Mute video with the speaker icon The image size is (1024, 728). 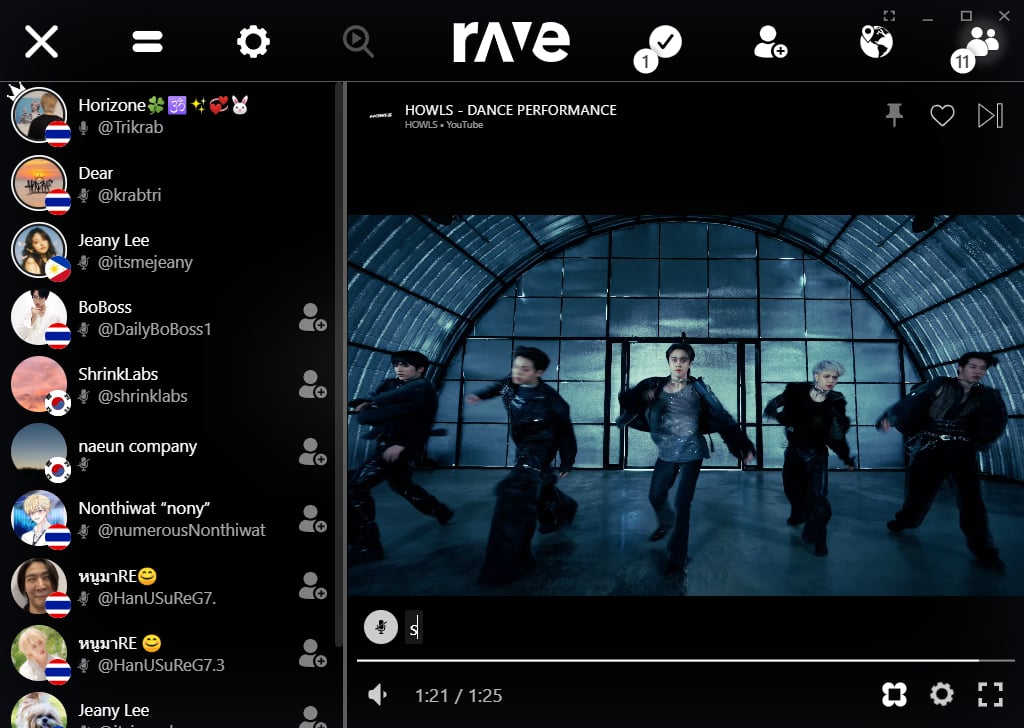pyautogui.click(x=378, y=695)
